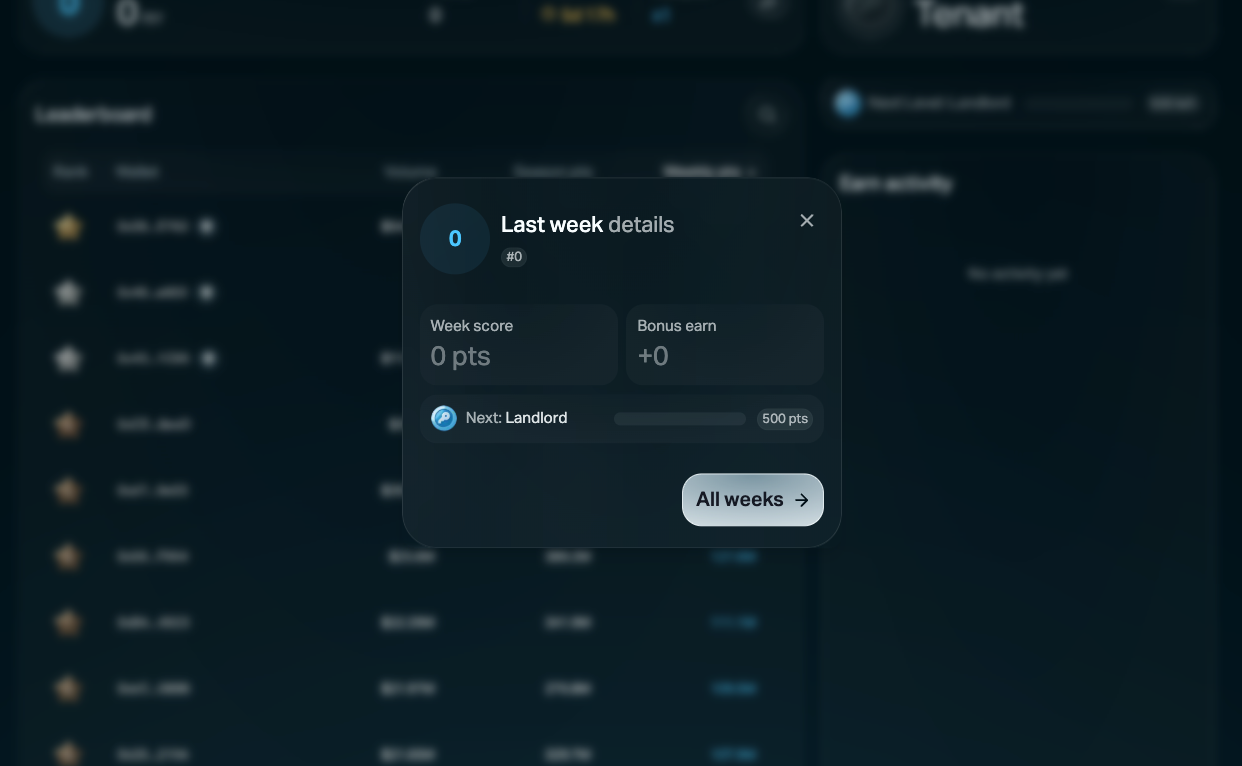Click the badge next to first wallet
This screenshot has height=766, width=1242.
[207, 227]
